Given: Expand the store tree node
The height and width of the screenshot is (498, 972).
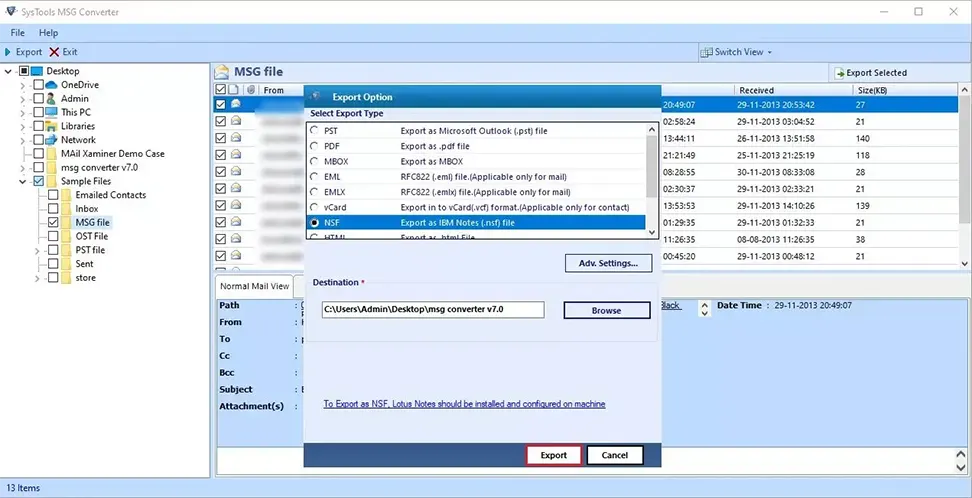Looking at the screenshot, I should pos(38,278).
